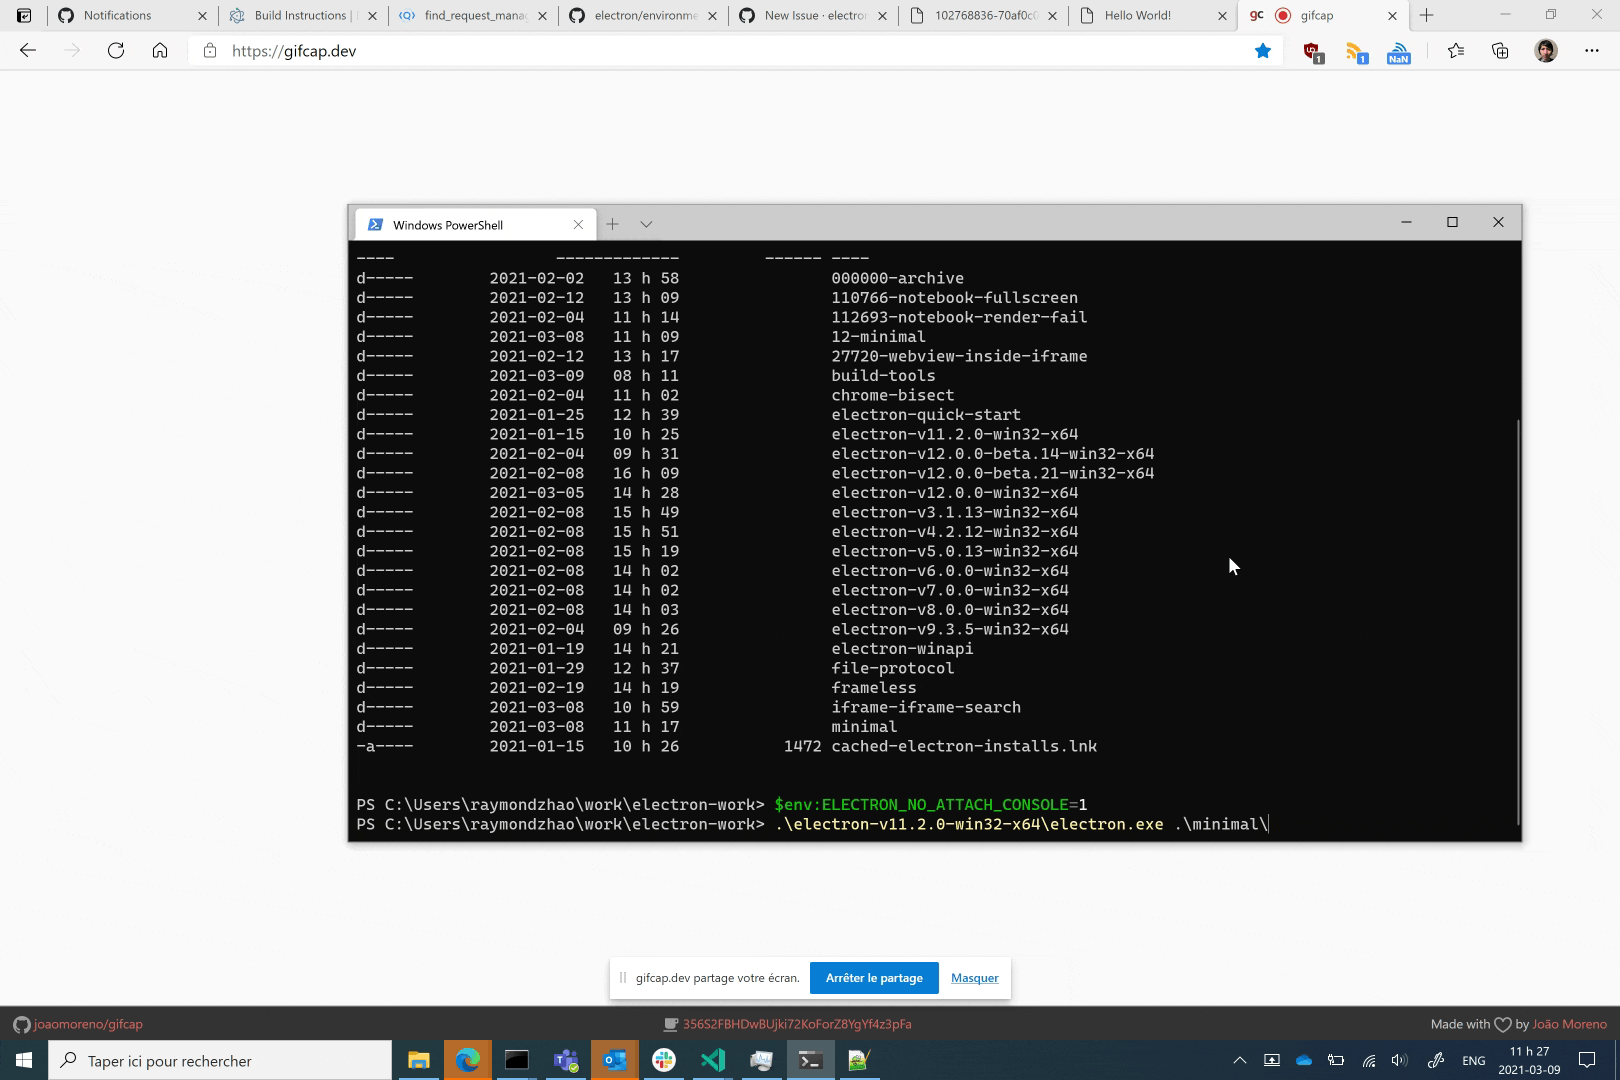
Task: Open the NaN badge extension
Action: pos(1398,51)
